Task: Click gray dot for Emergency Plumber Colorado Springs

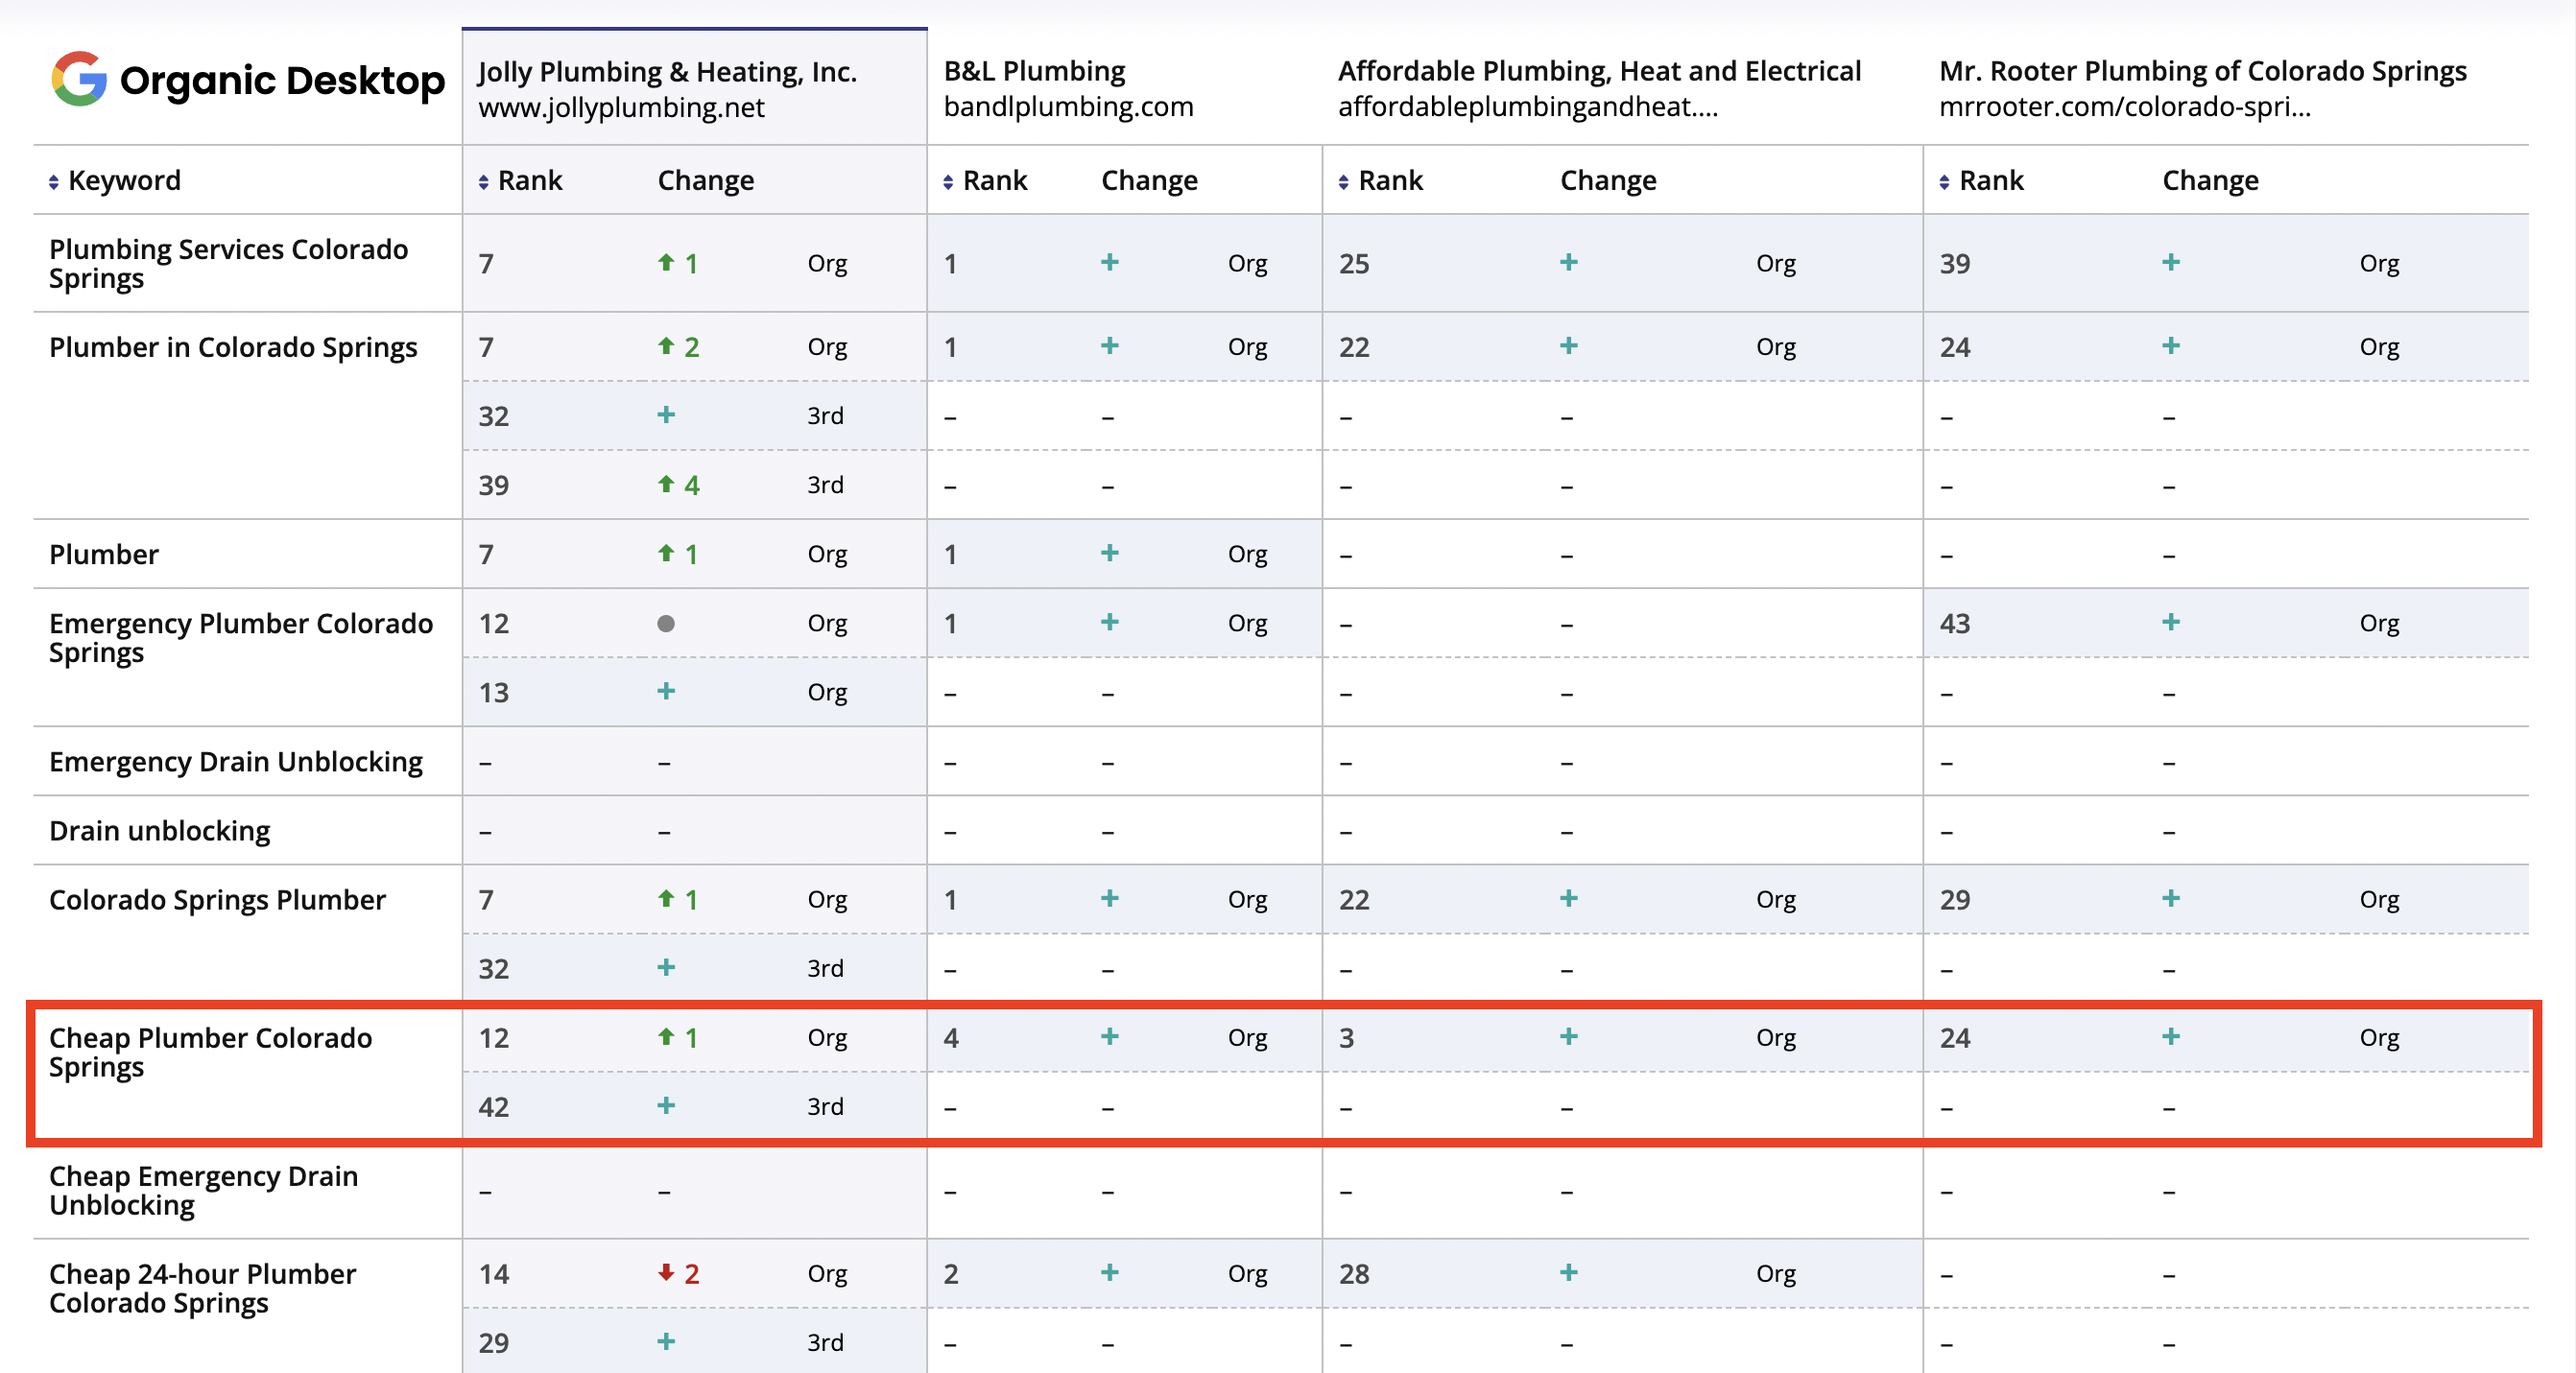Action: click(x=666, y=624)
